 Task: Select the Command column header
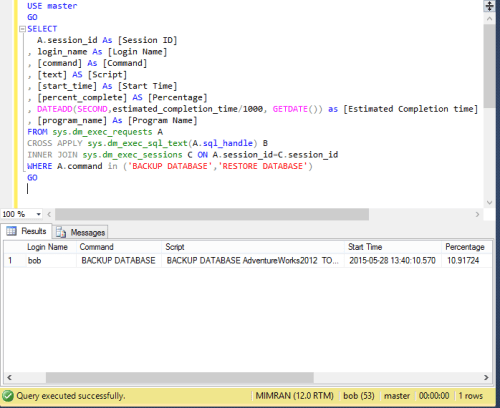tap(119, 247)
